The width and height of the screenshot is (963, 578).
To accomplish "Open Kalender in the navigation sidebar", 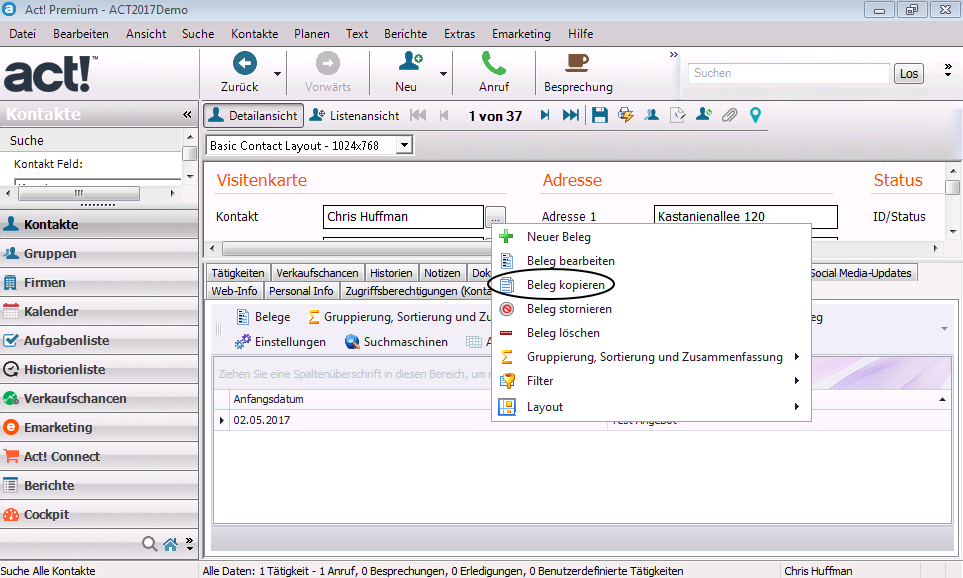I will (99, 311).
